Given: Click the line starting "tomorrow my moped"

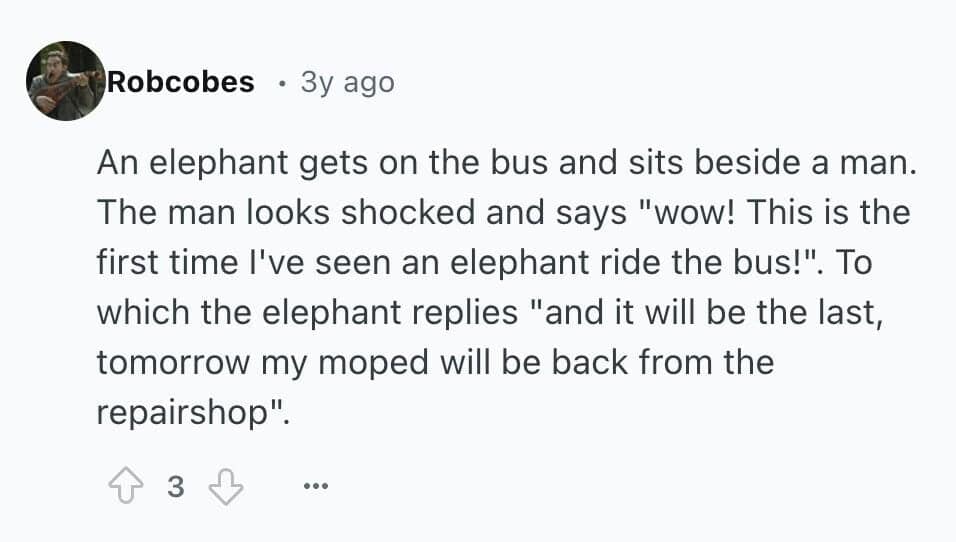Looking at the screenshot, I should pos(435,362).
